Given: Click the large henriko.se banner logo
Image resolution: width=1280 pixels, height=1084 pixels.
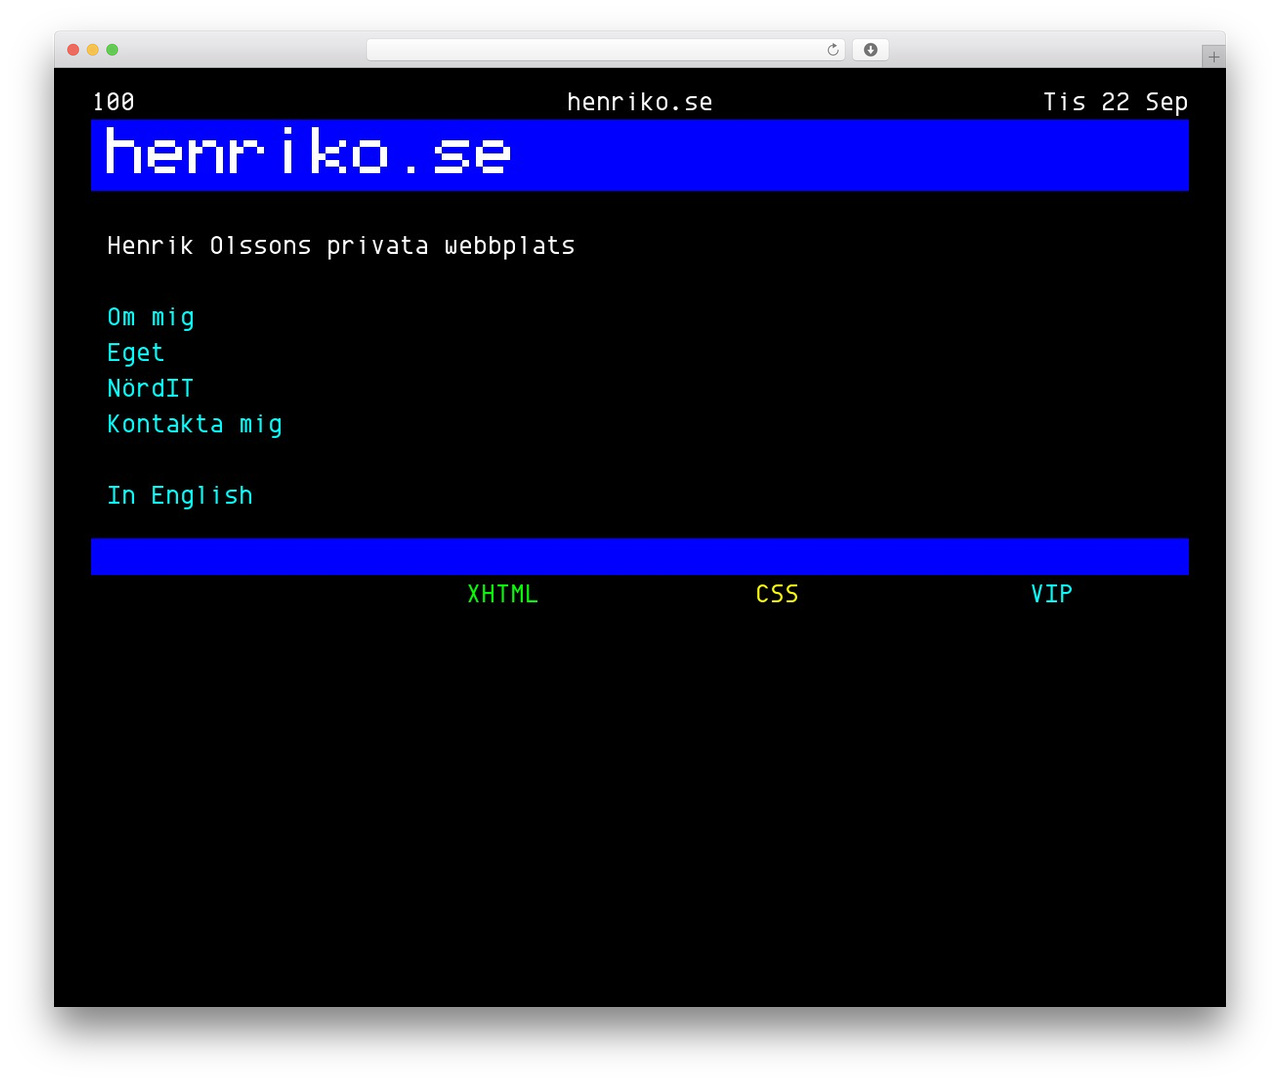Looking at the screenshot, I should tap(308, 152).
